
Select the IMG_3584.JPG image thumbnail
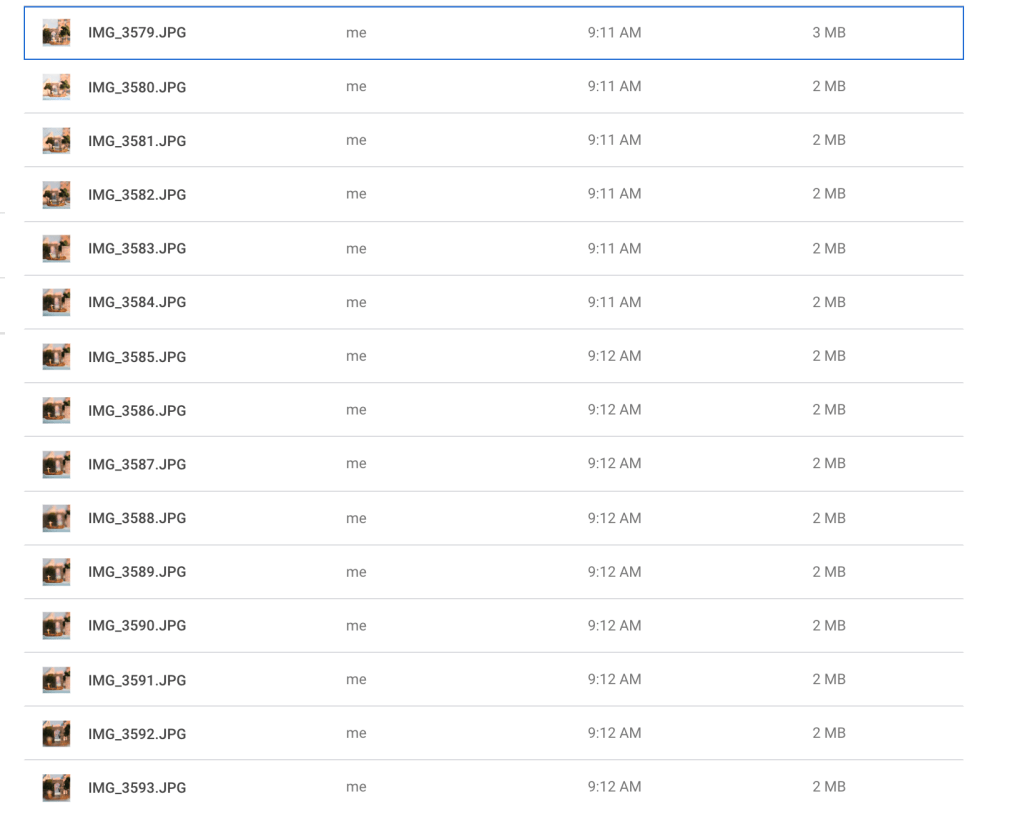point(56,302)
